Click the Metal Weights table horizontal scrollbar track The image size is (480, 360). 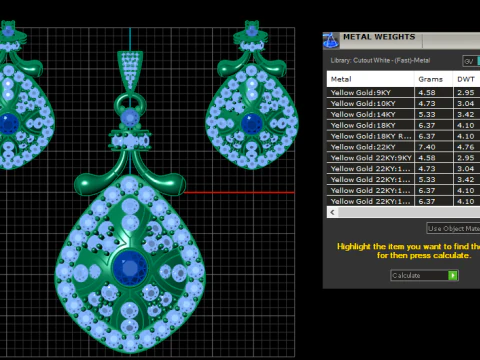(409, 212)
